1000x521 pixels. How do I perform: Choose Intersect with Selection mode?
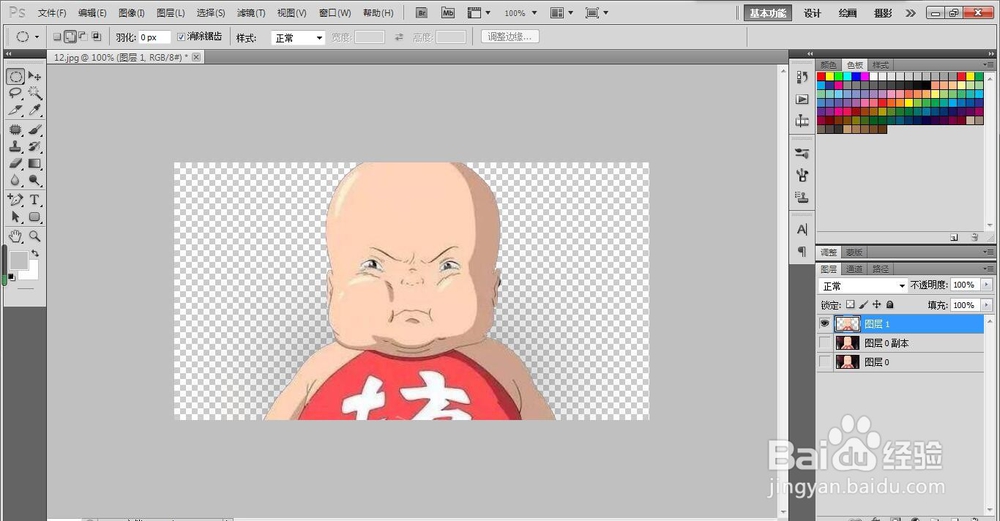click(96, 37)
